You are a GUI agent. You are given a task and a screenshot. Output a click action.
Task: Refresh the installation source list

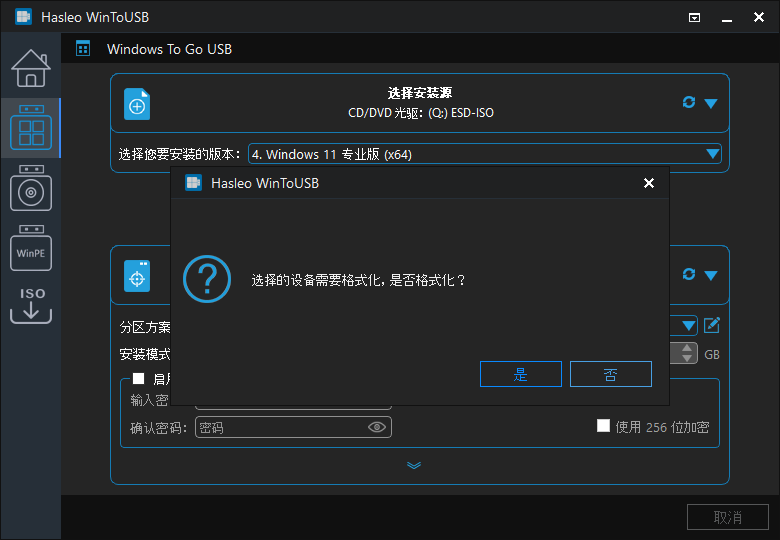(688, 102)
